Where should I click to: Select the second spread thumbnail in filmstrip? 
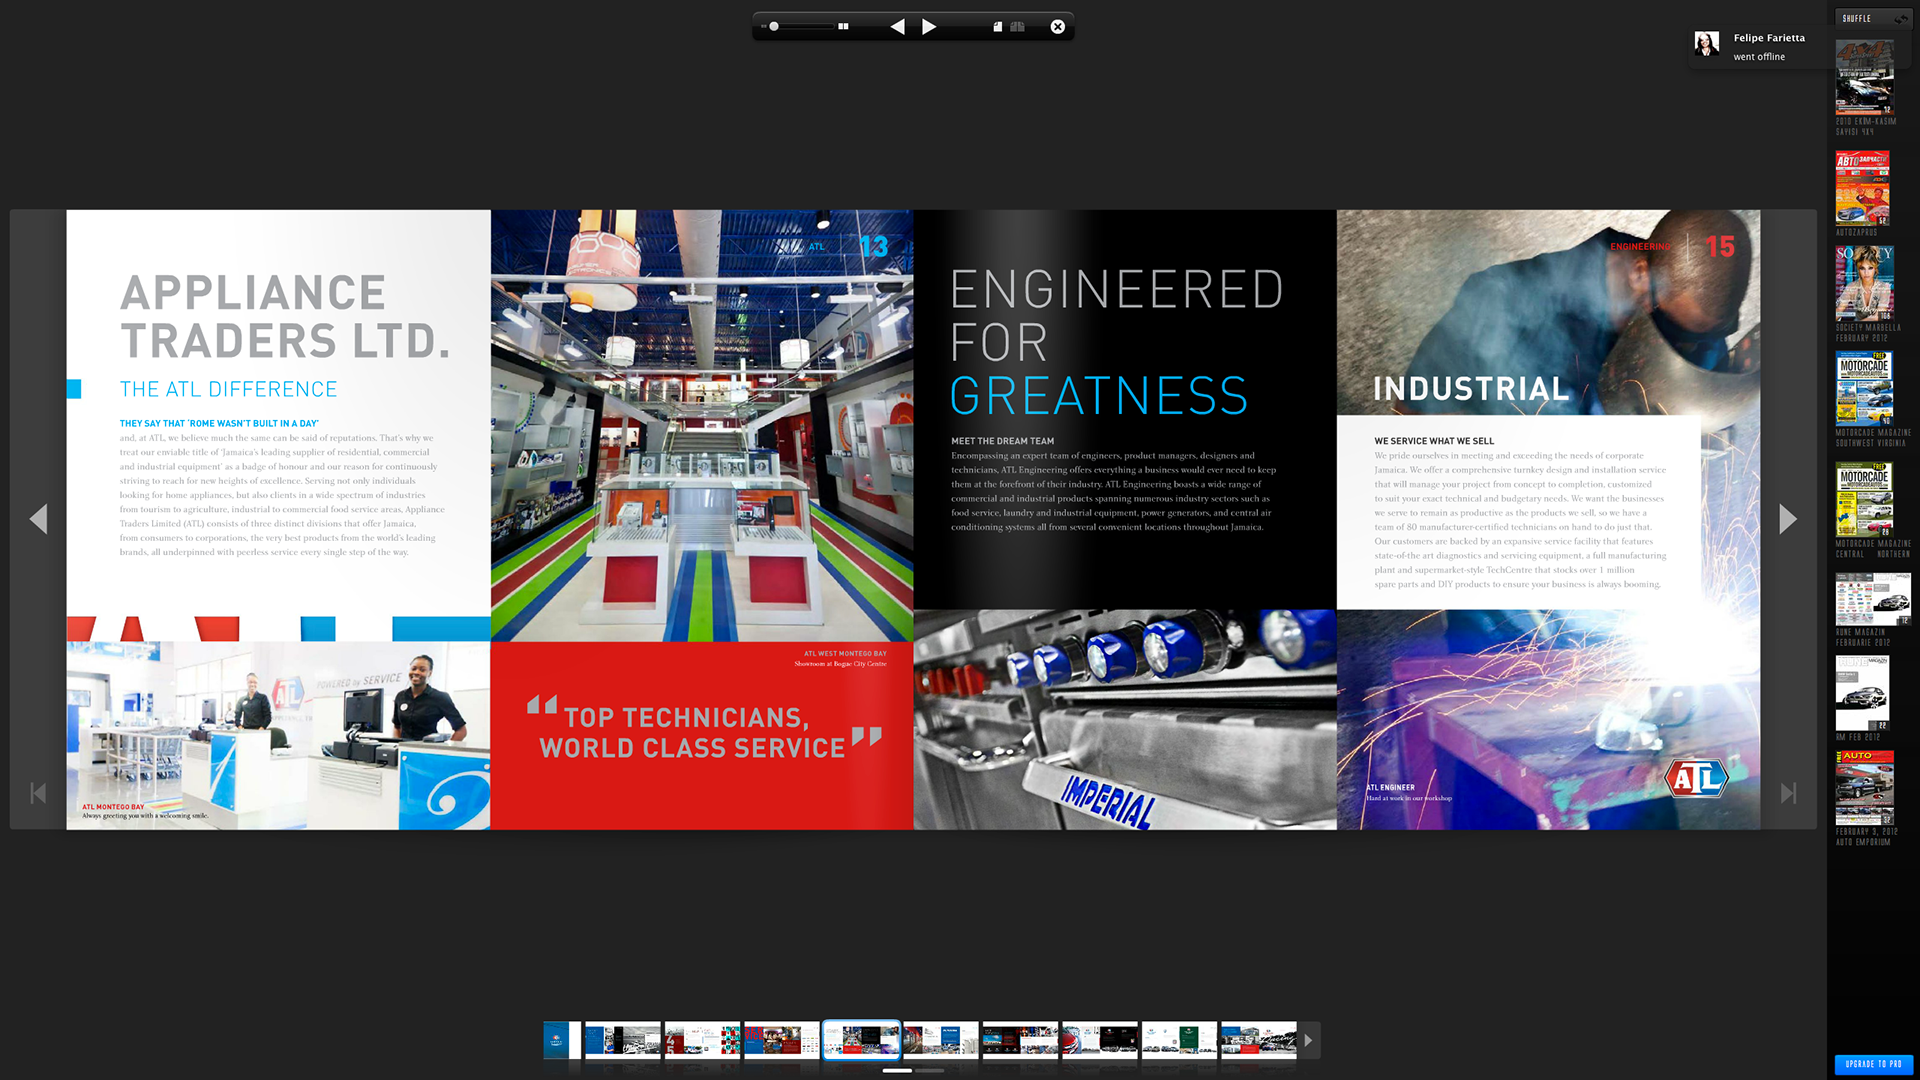[x=623, y=1040]
